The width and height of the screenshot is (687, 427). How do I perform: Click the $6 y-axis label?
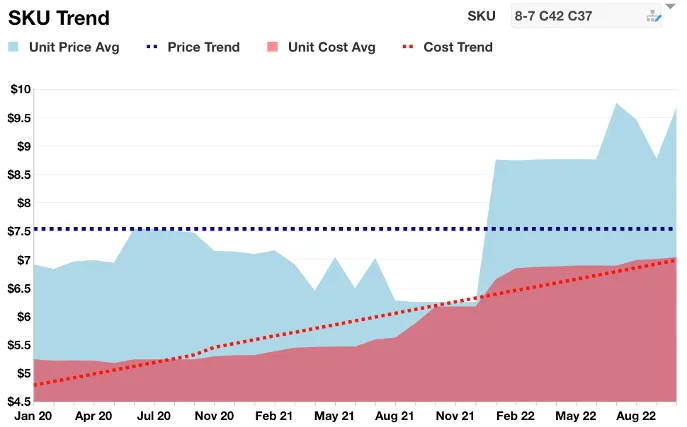[24, 316]
